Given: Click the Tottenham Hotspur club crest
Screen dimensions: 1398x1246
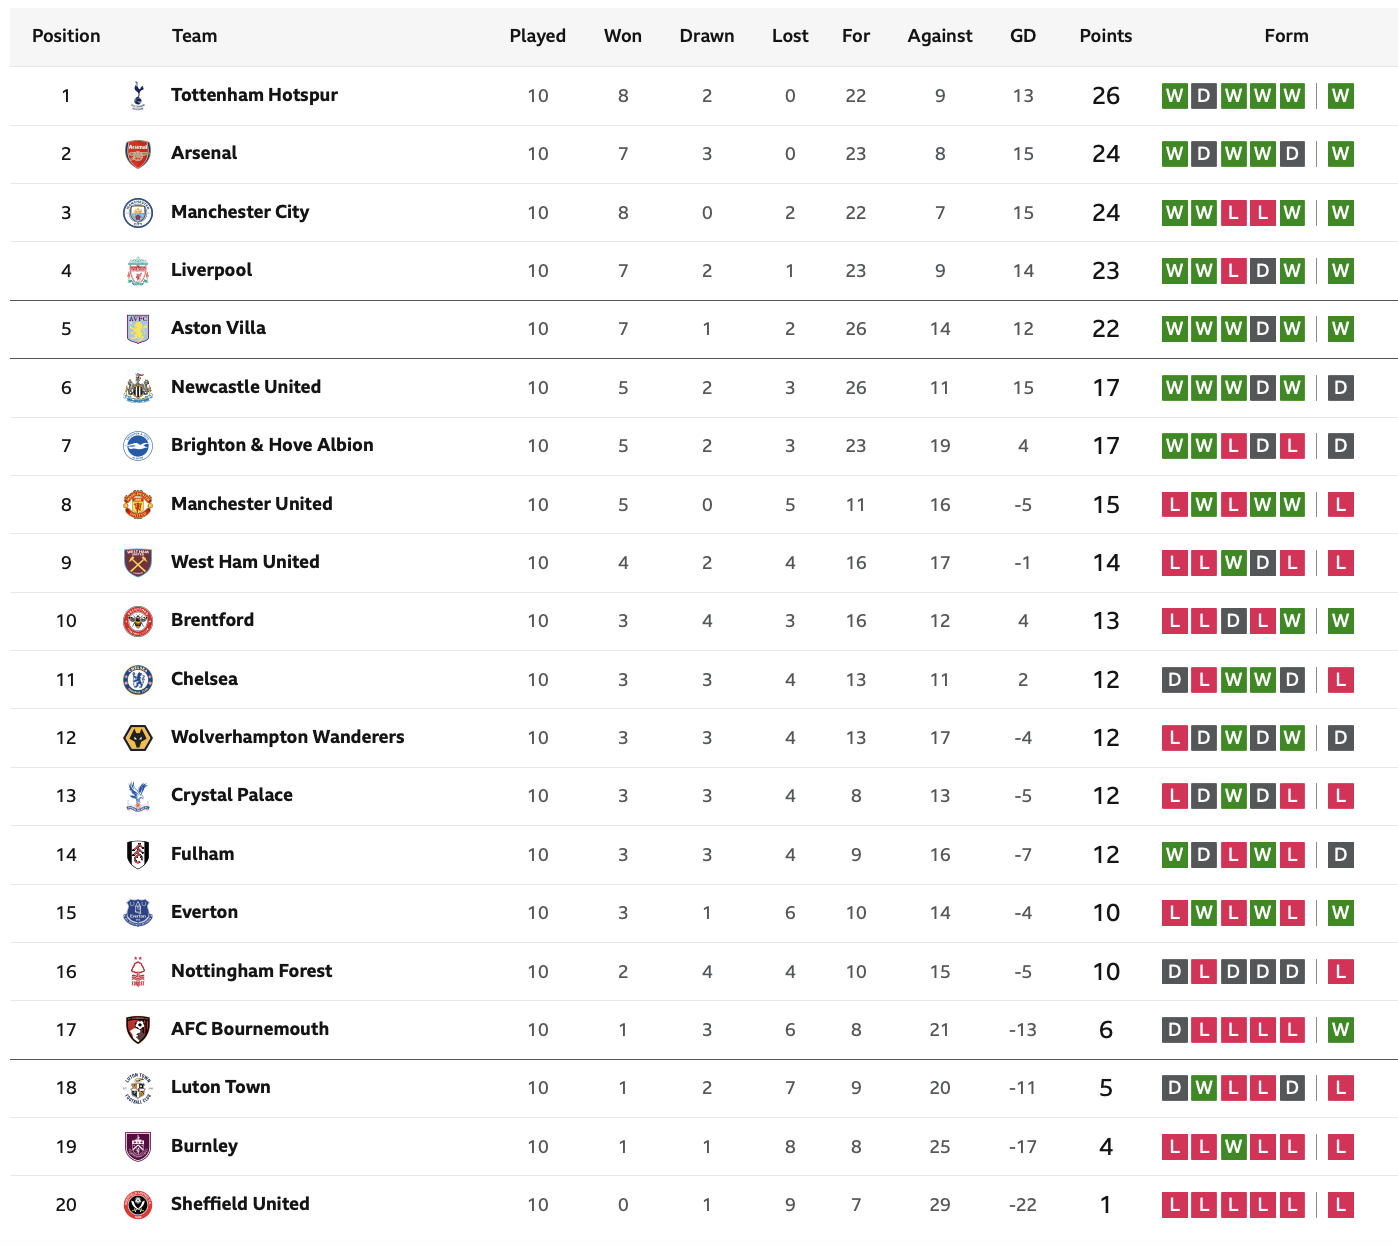Looking at the screenshot, I should [x=138, y=96].
